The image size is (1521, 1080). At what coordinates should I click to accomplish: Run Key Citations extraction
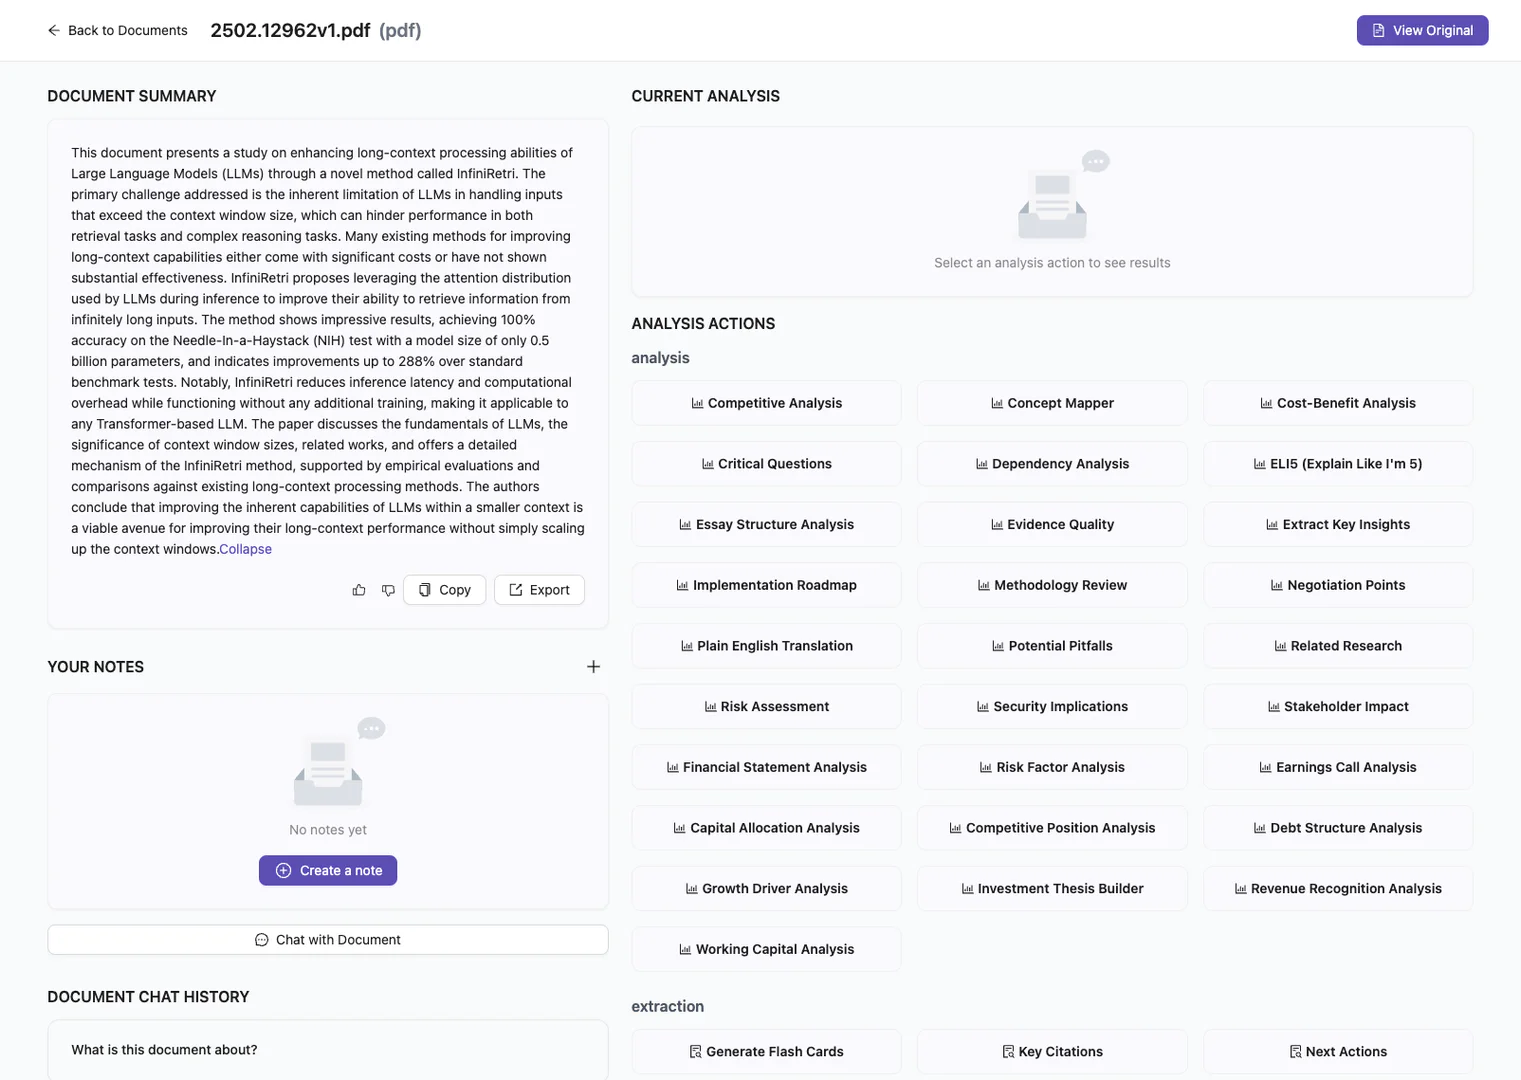pos(1052,1051)
